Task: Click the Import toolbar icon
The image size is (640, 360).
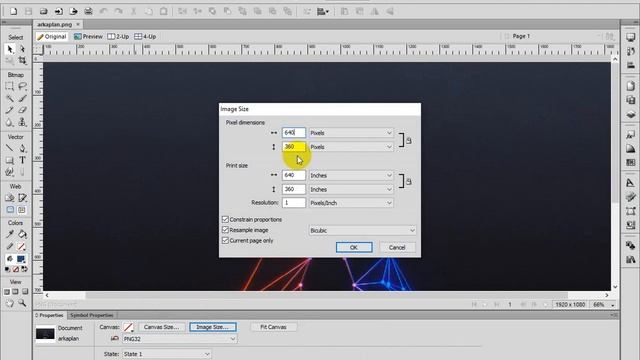Action: coord(58,11)
